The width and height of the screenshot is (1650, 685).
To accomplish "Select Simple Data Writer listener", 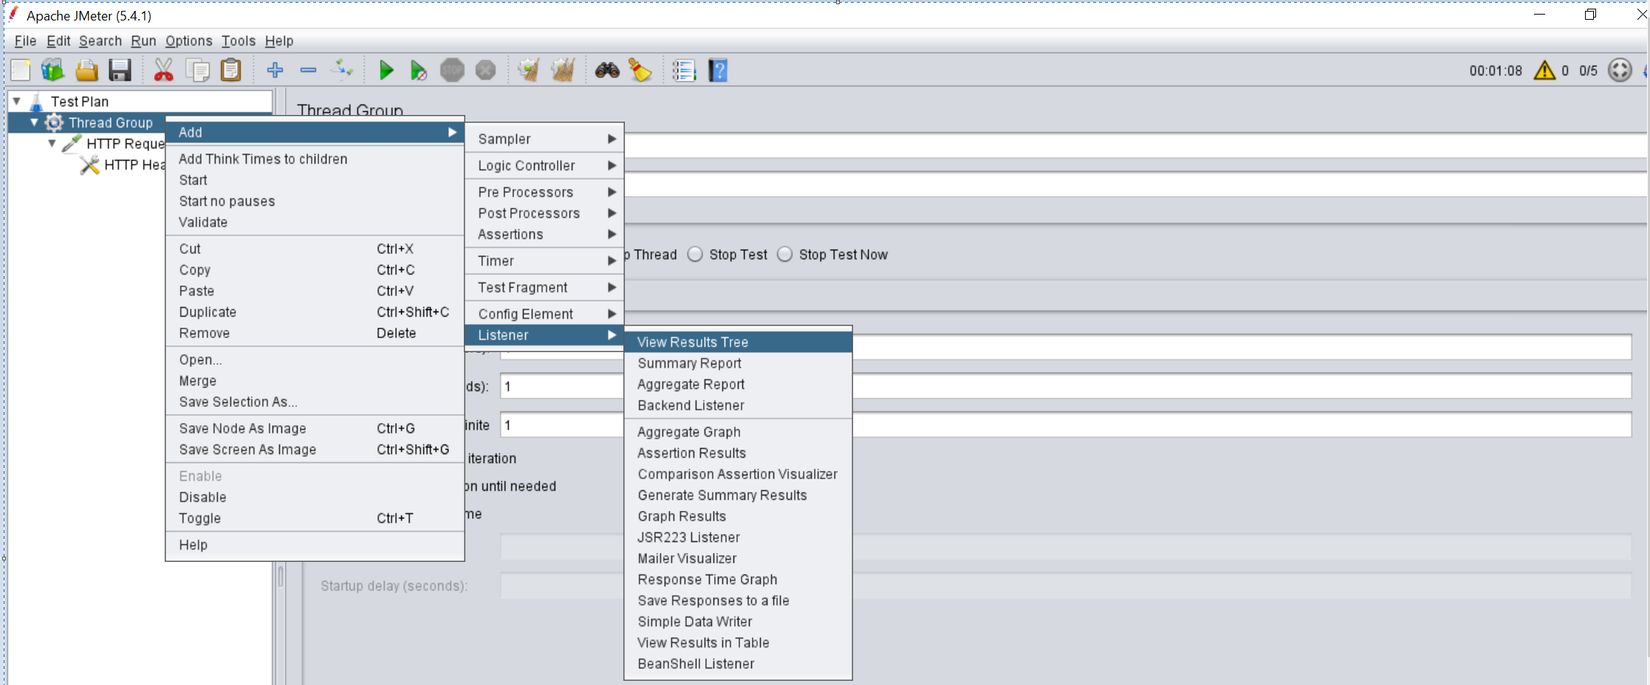I will 738,622.
